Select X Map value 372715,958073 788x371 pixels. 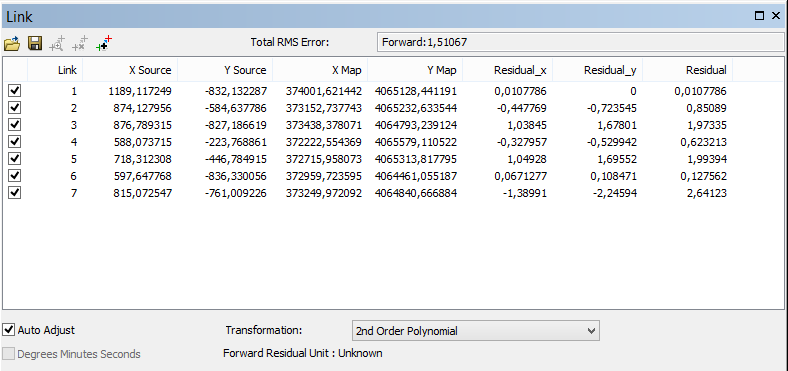[x=324, y=159]
